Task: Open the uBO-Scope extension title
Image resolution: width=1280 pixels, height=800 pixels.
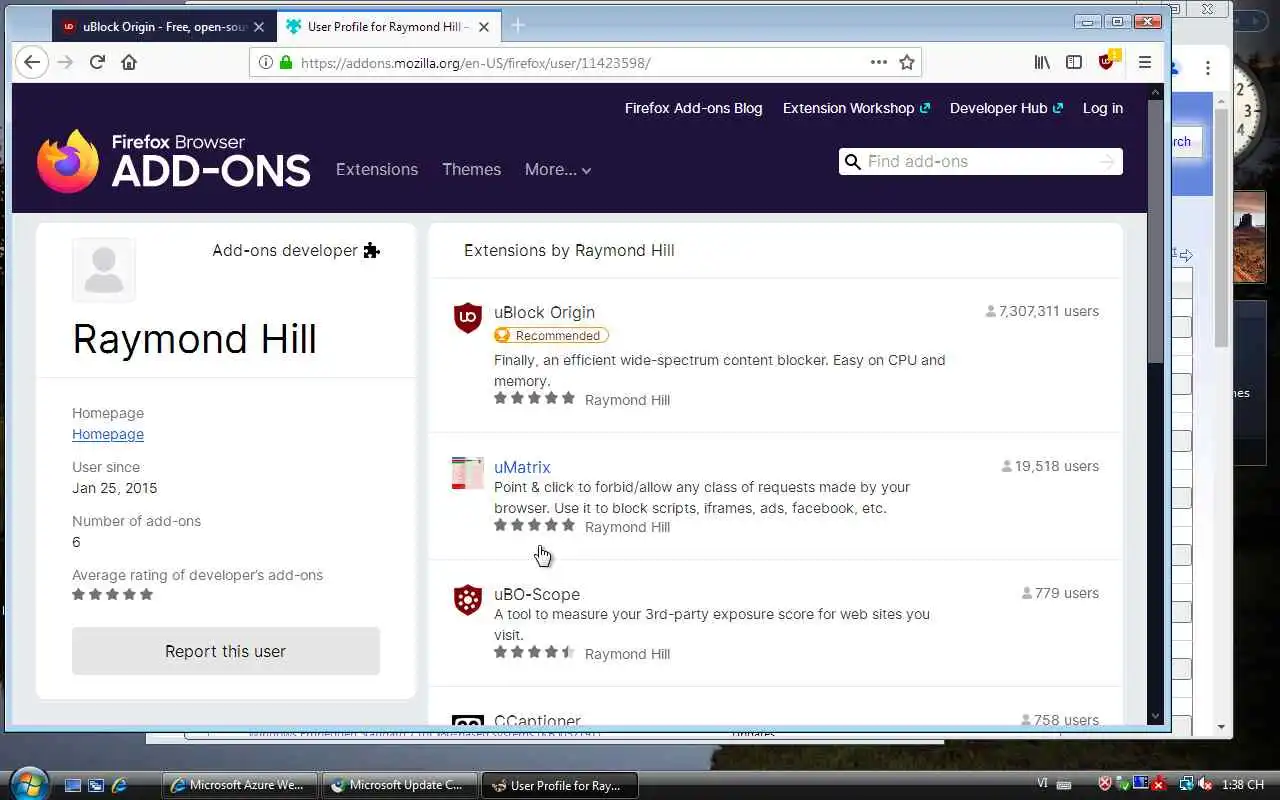Action: 537,594
